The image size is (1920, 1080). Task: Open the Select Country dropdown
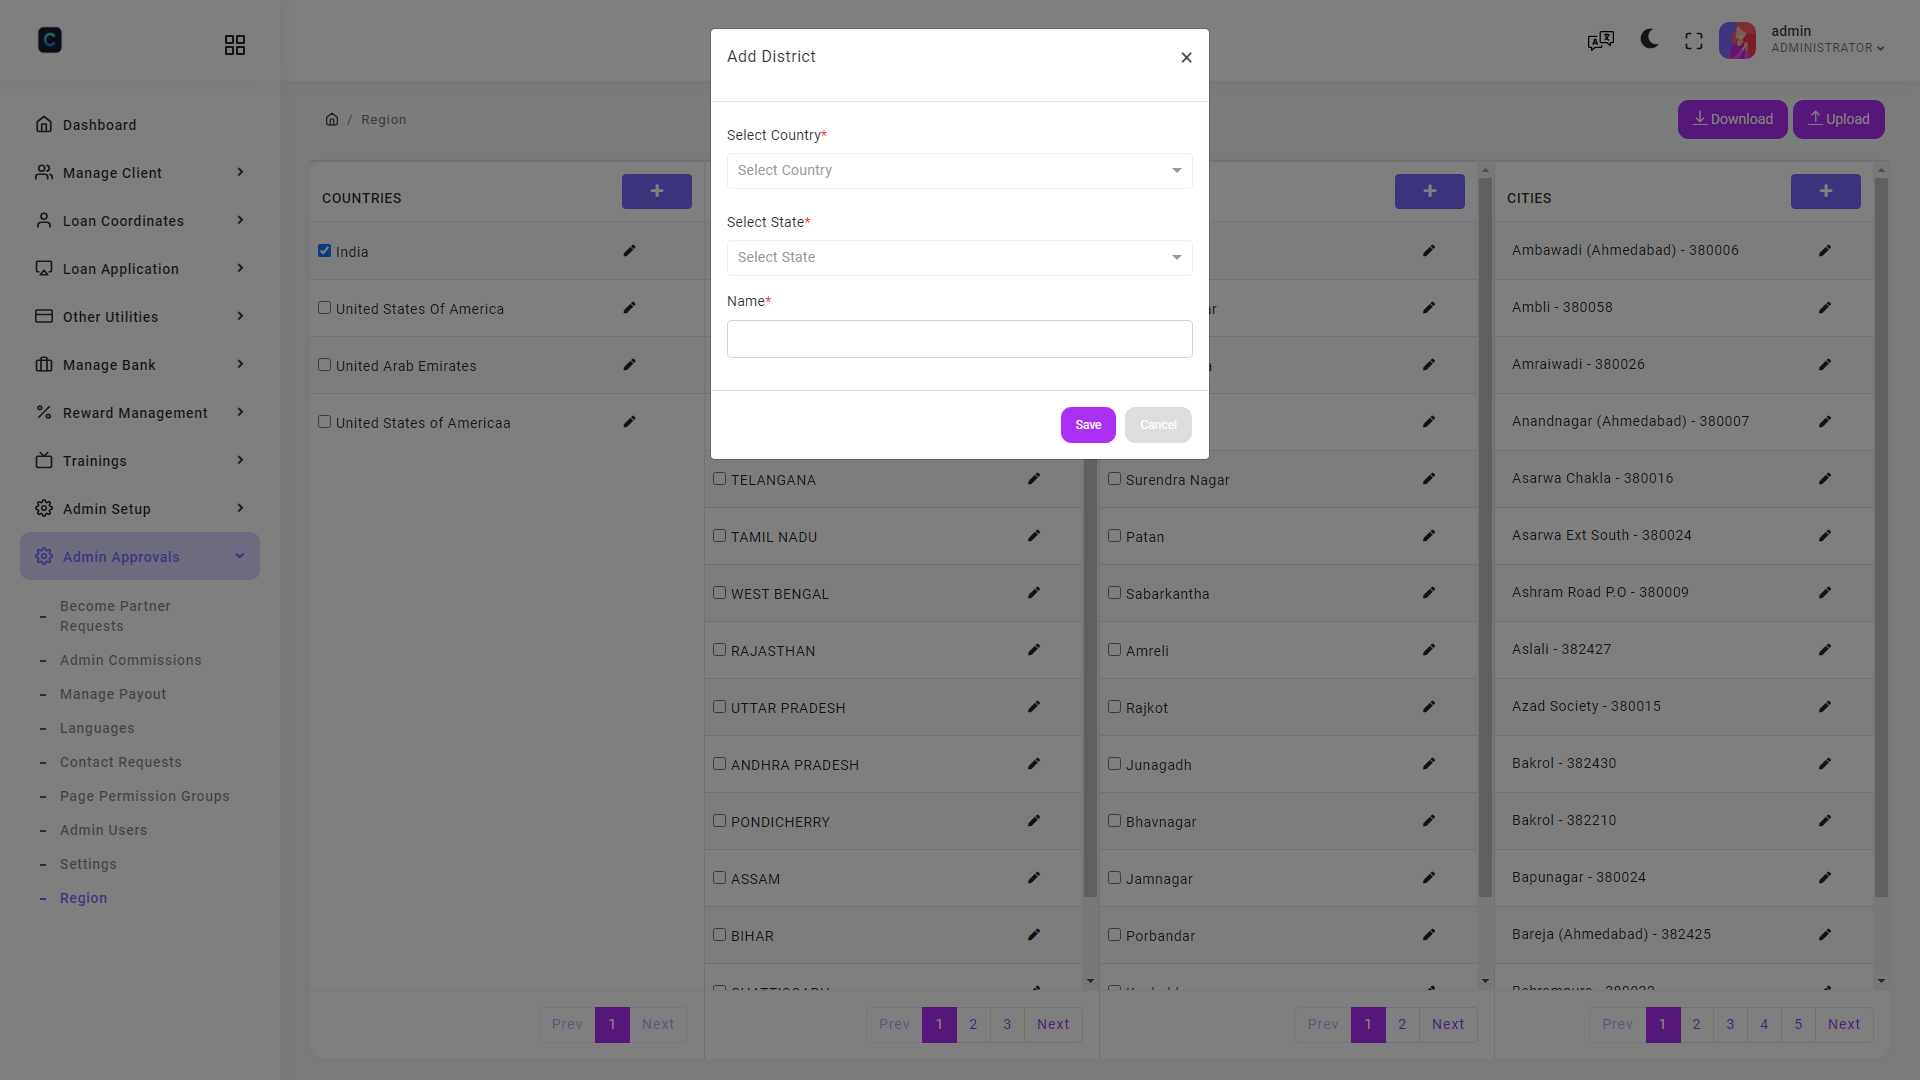(x=959, y=170)
